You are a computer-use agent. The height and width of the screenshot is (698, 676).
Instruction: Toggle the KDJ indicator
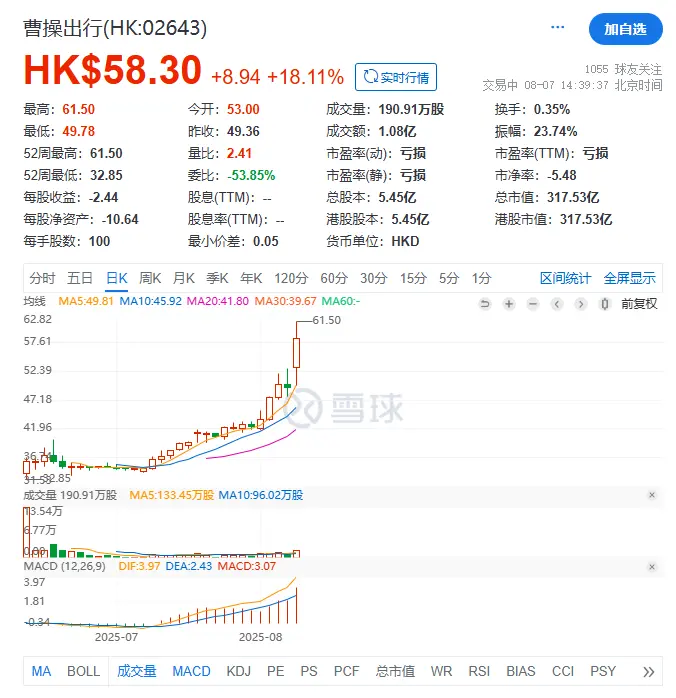tap(239, 671)
